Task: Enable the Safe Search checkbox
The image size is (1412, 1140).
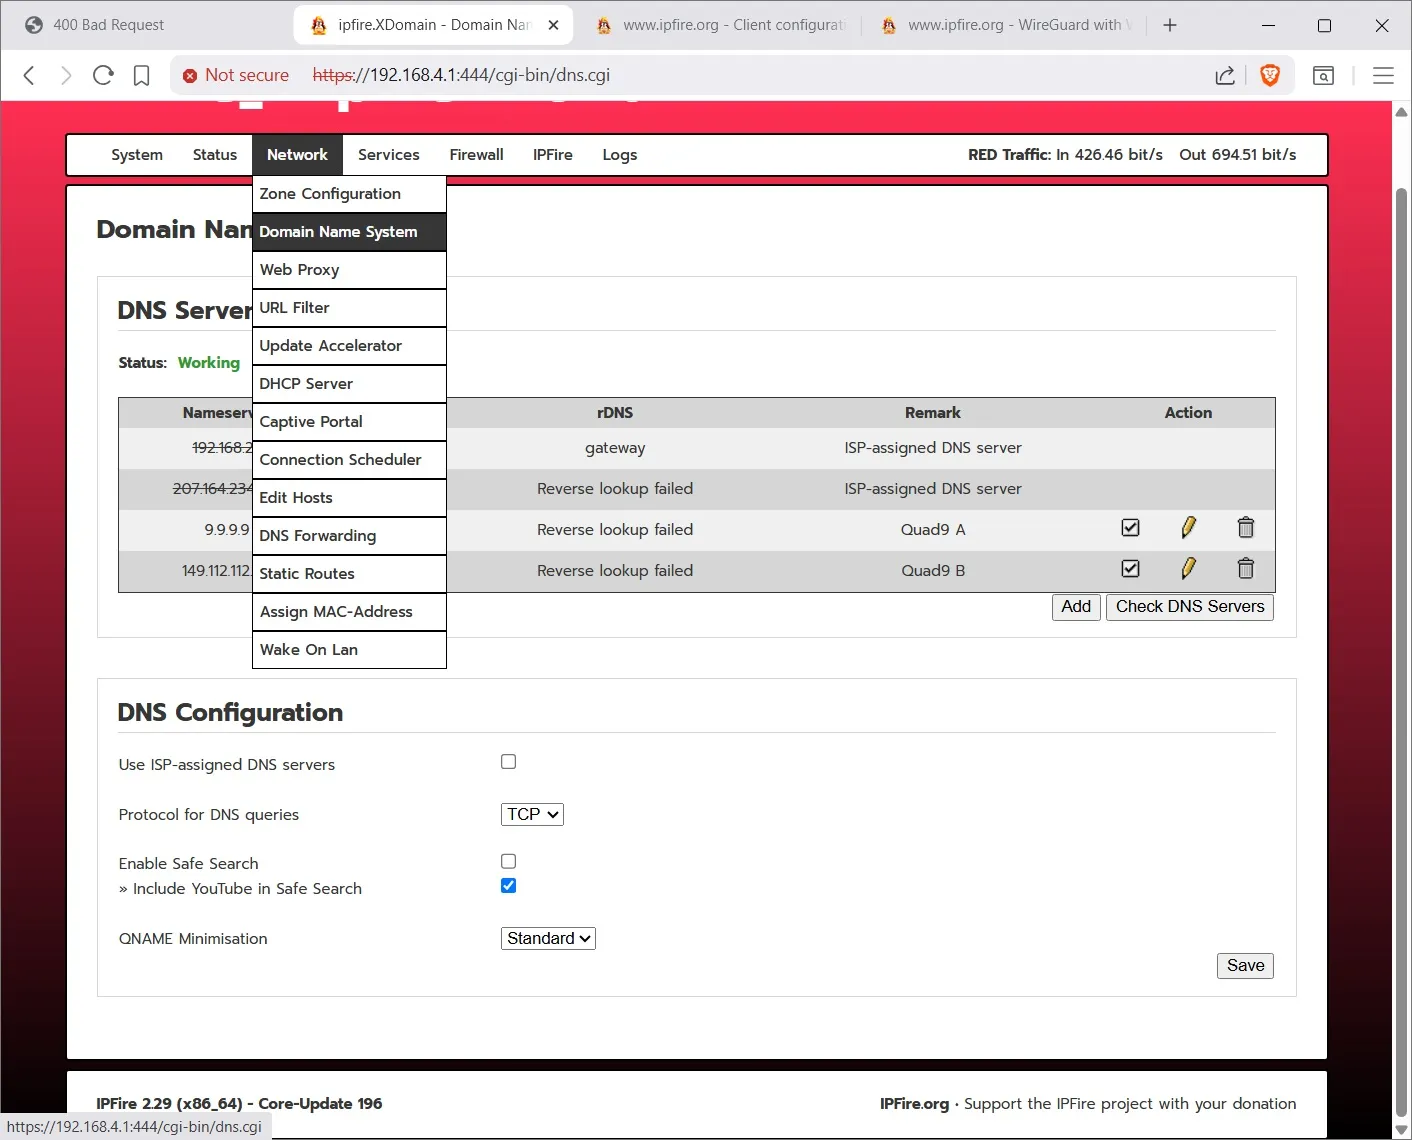Action: tap(508, 861)
